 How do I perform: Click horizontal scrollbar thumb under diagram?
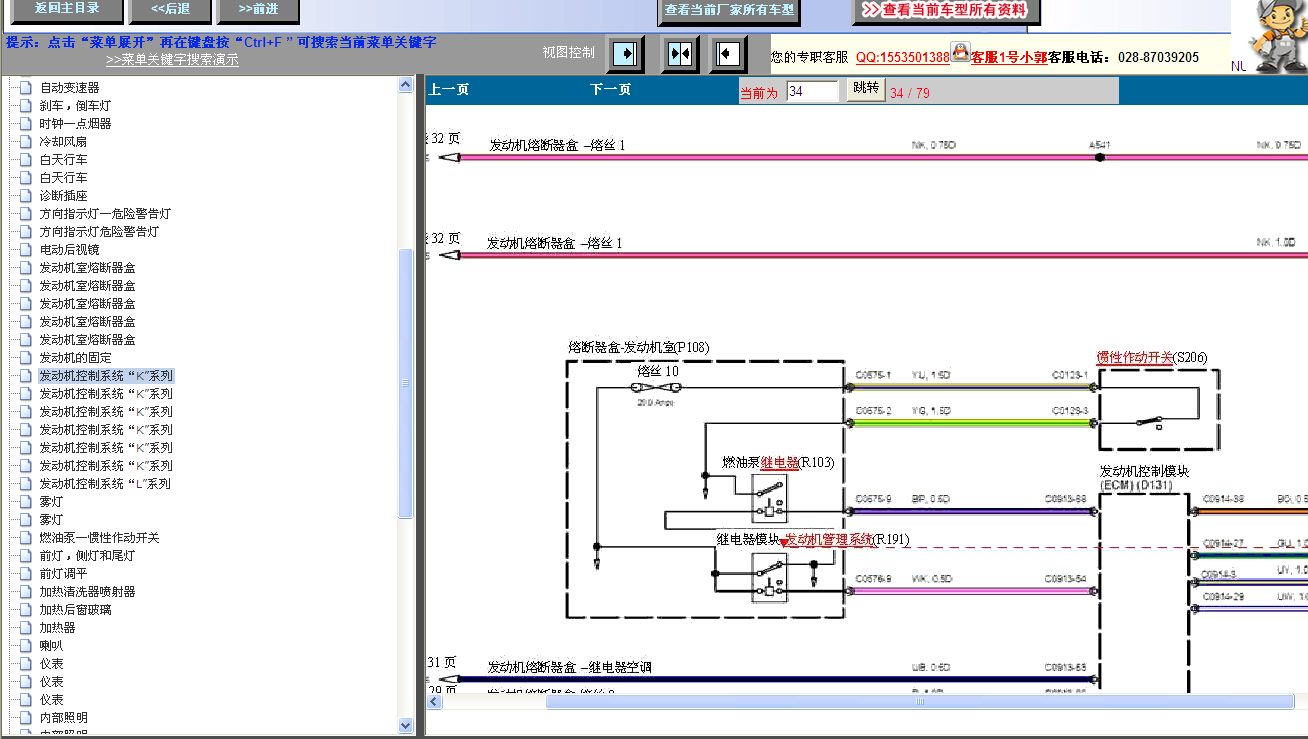coord(919,702)
